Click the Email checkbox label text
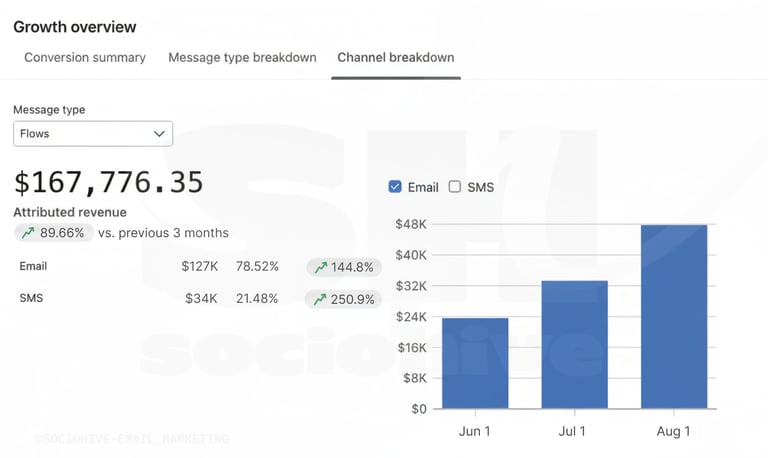This screenshot has height=458, width=768. [x=423, y=187]
